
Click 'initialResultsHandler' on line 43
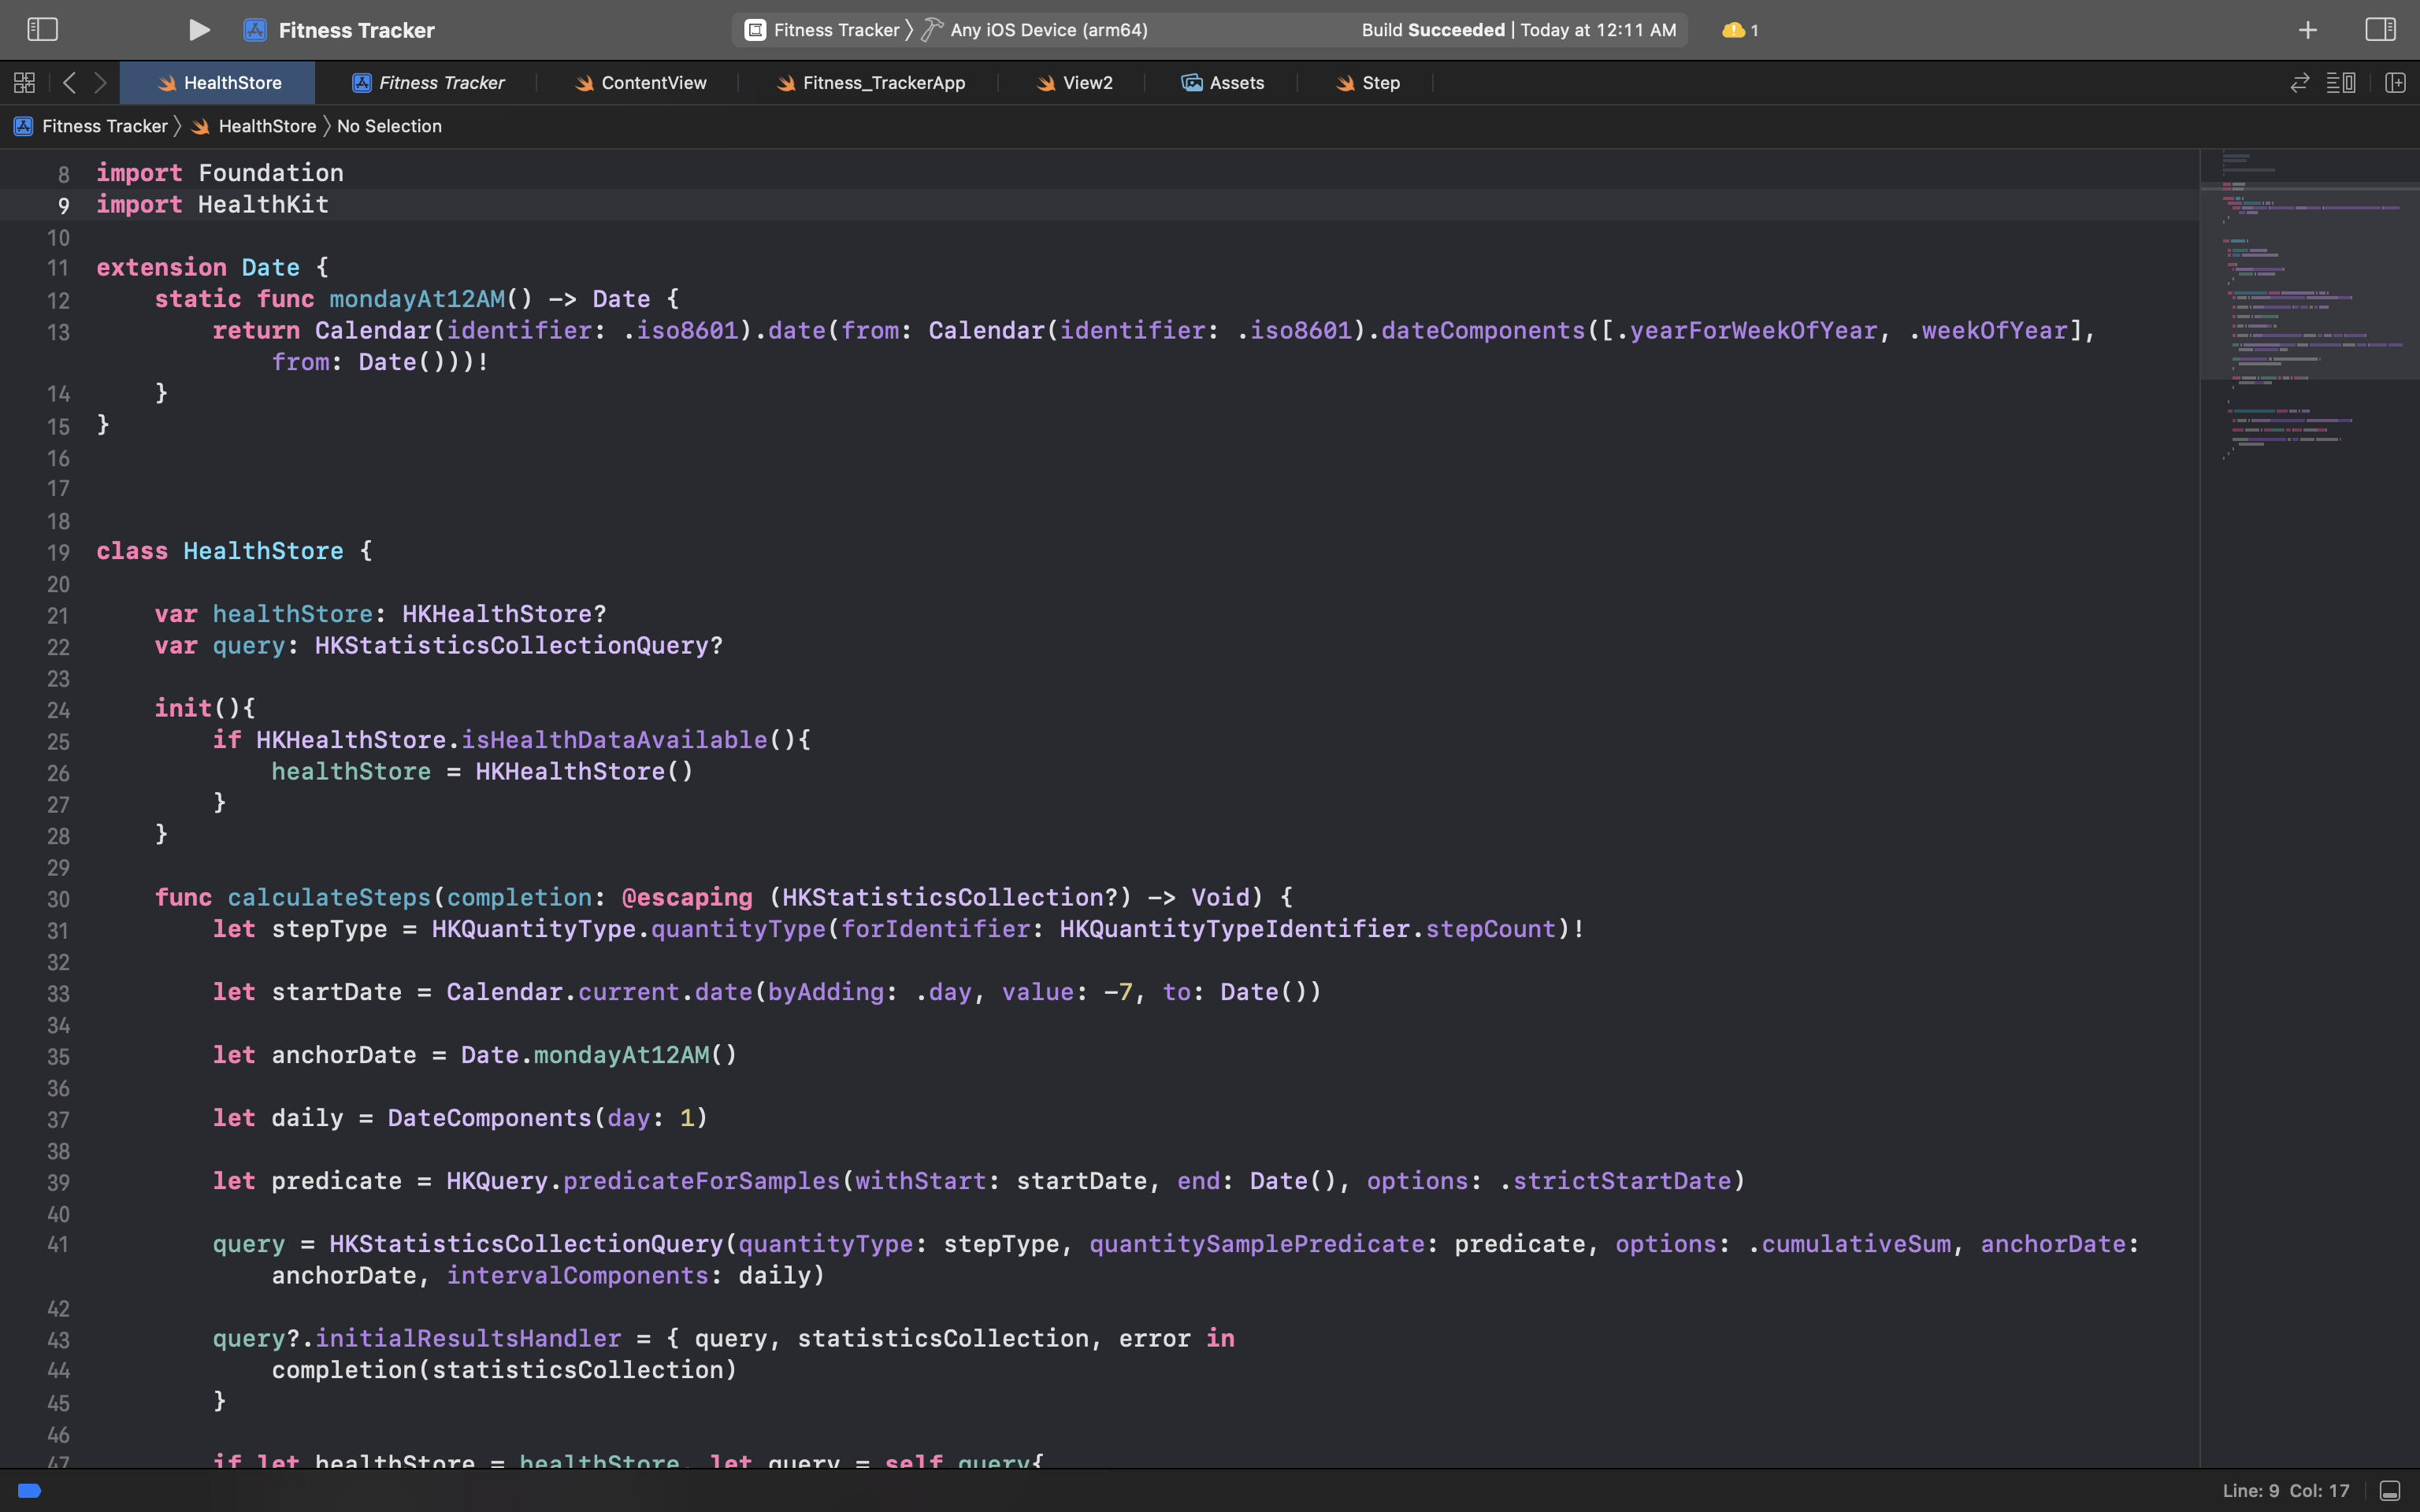(468, 1338)
